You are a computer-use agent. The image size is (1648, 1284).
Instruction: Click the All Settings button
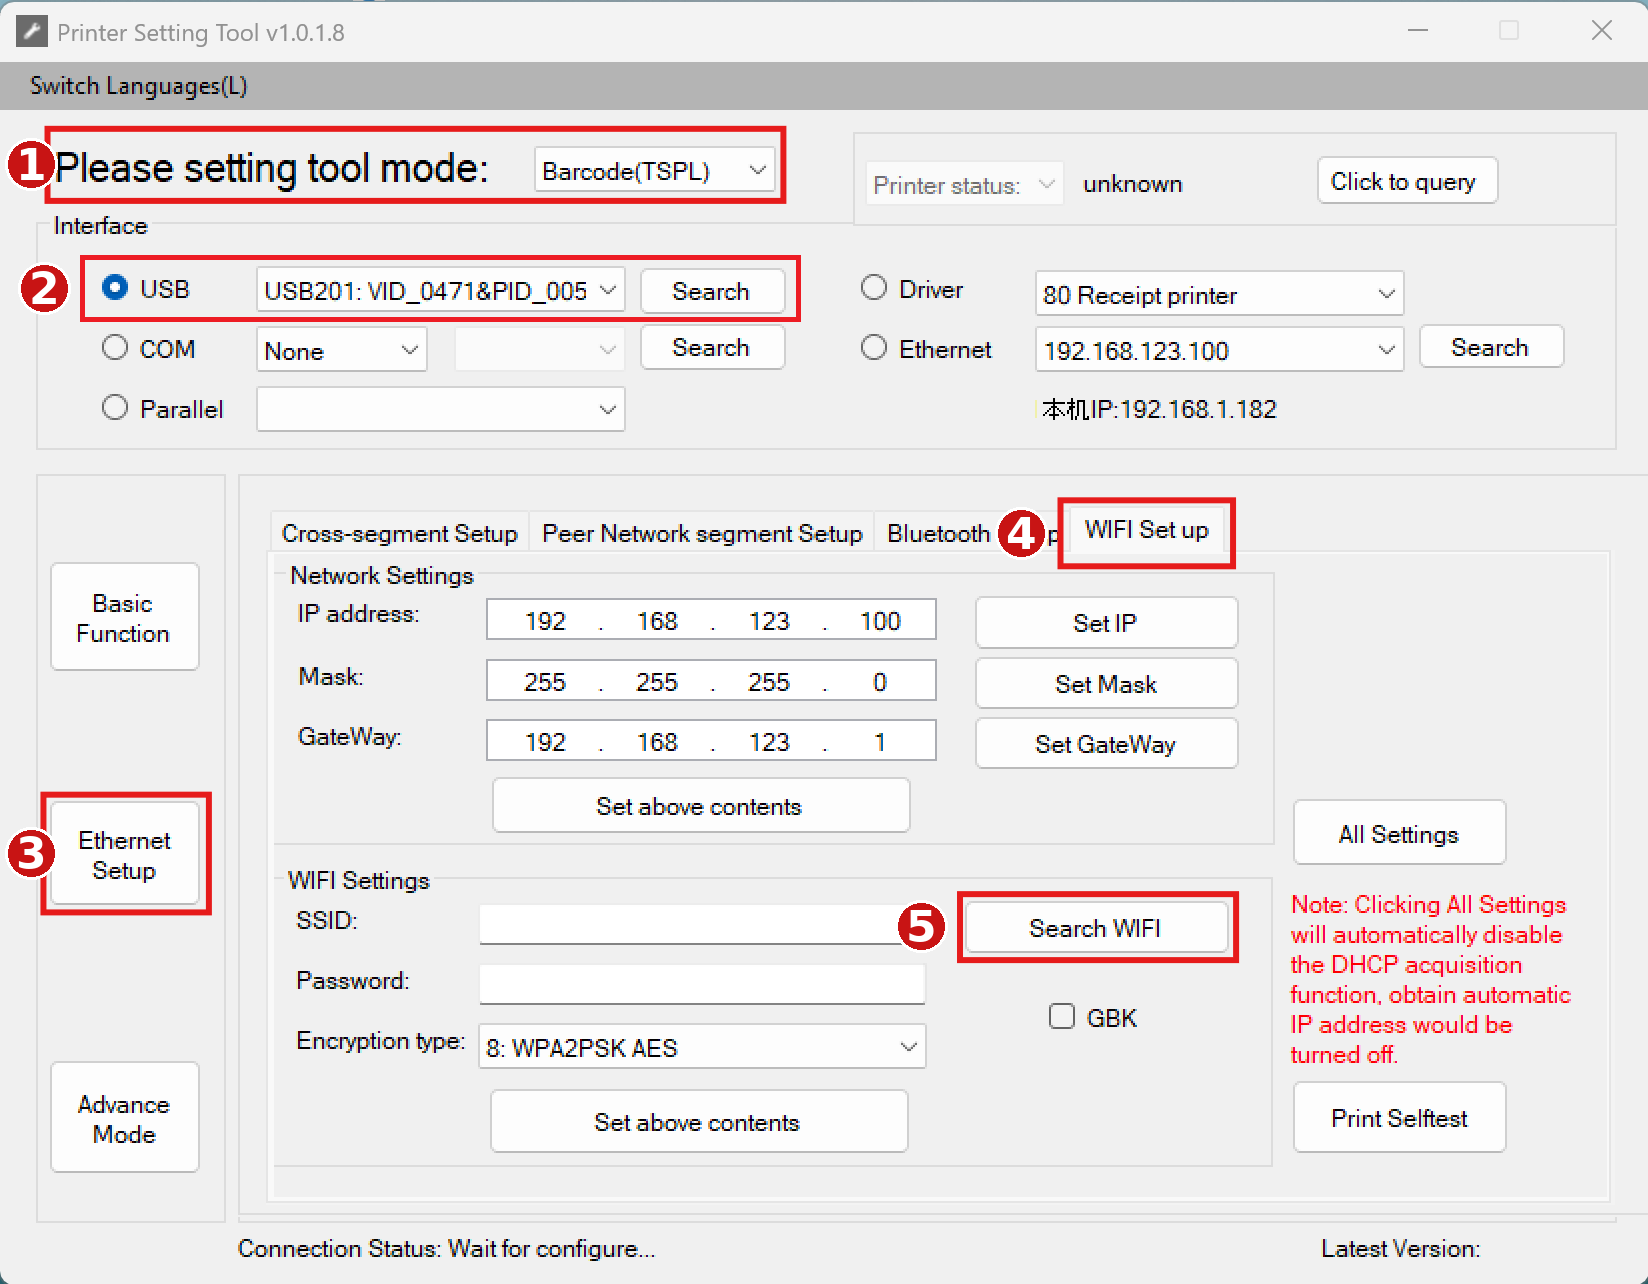tap(1399, 833)
